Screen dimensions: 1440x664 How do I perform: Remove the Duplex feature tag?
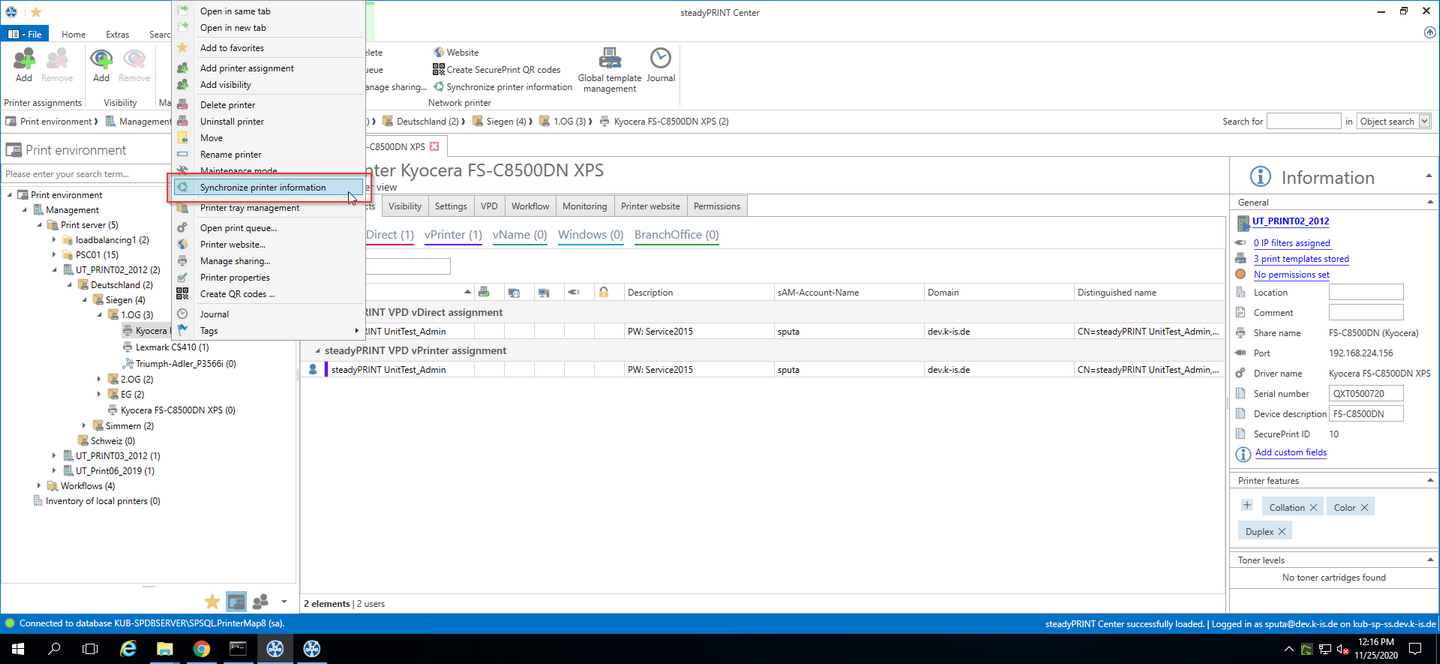(1282, 531)
